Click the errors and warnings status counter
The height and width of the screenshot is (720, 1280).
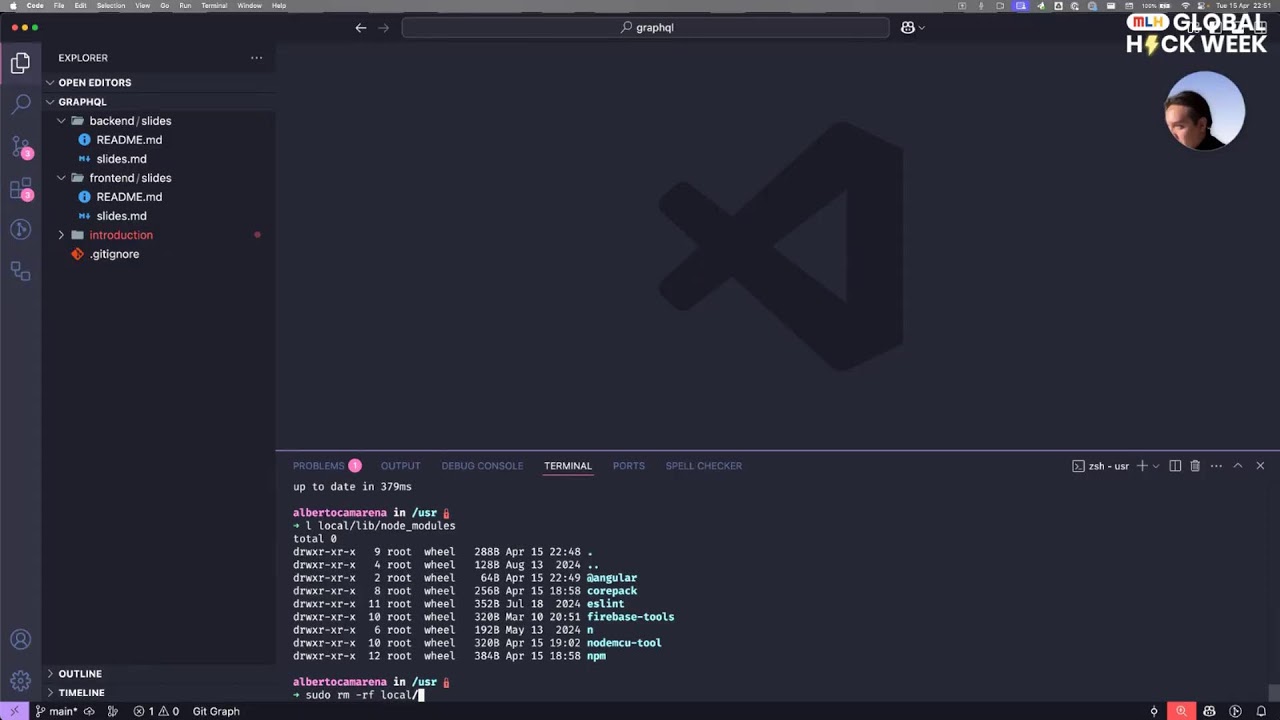[x=156, y=711]
